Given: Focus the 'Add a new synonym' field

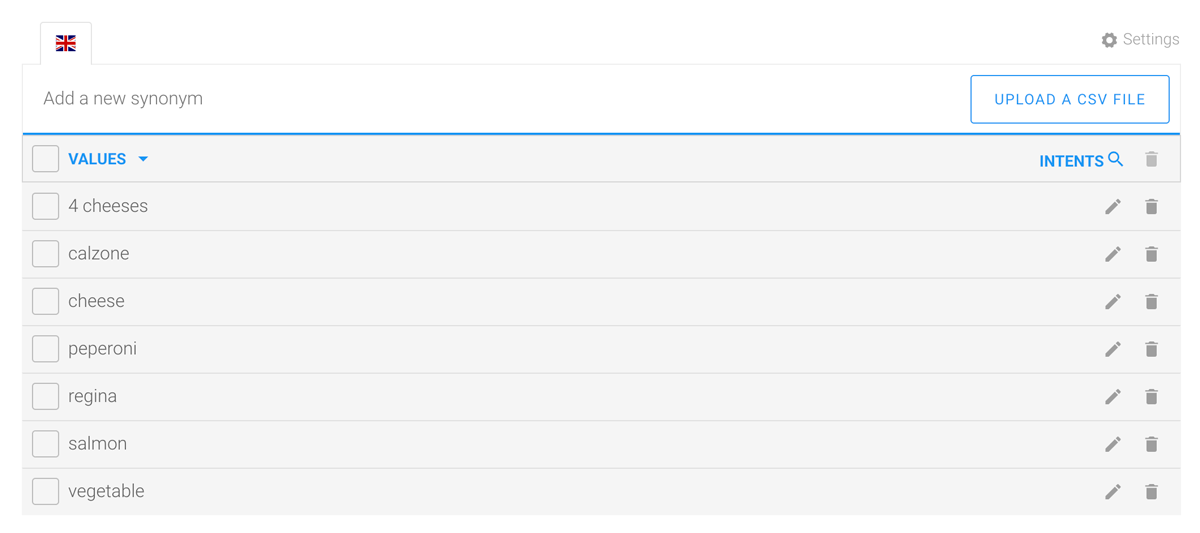Looking at the screenshot, I should pos(400,99).
